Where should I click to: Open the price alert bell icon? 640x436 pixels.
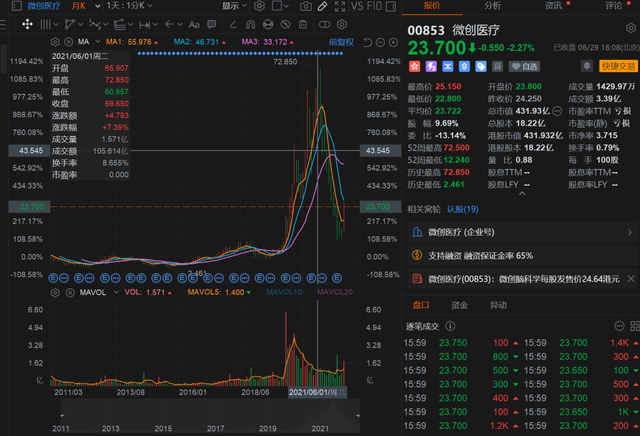[x=587, y=66]
